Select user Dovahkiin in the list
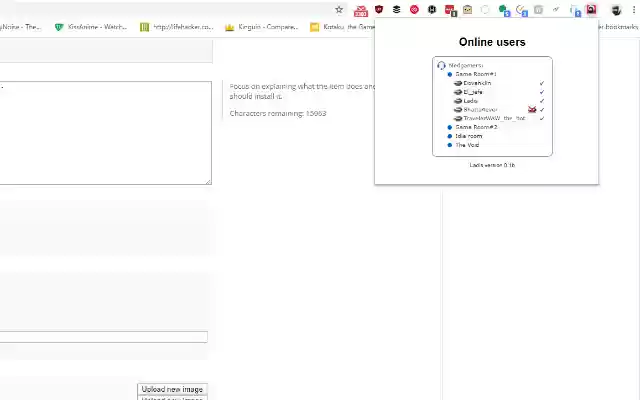 click(x=477, y=83)
